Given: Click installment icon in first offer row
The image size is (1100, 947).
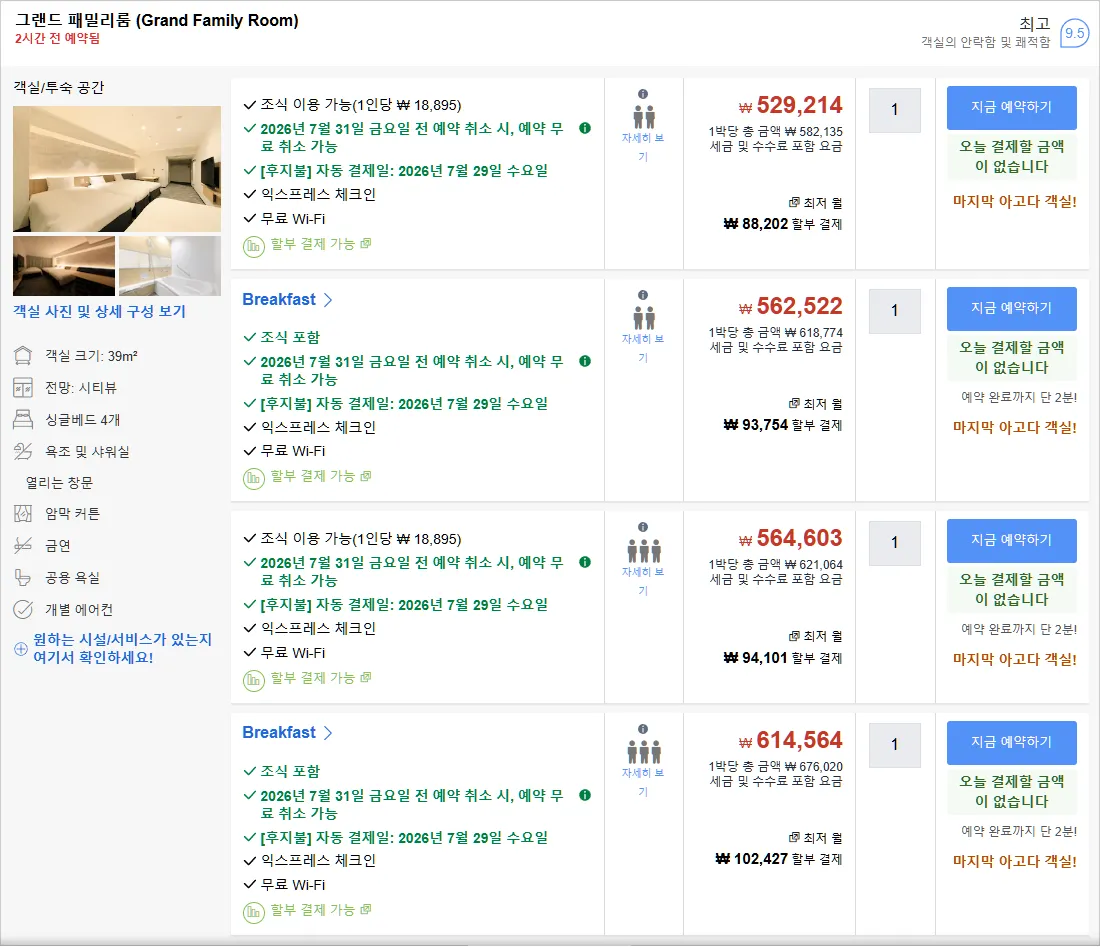Looking at the screenshot, I should click(x=253, y=247).
